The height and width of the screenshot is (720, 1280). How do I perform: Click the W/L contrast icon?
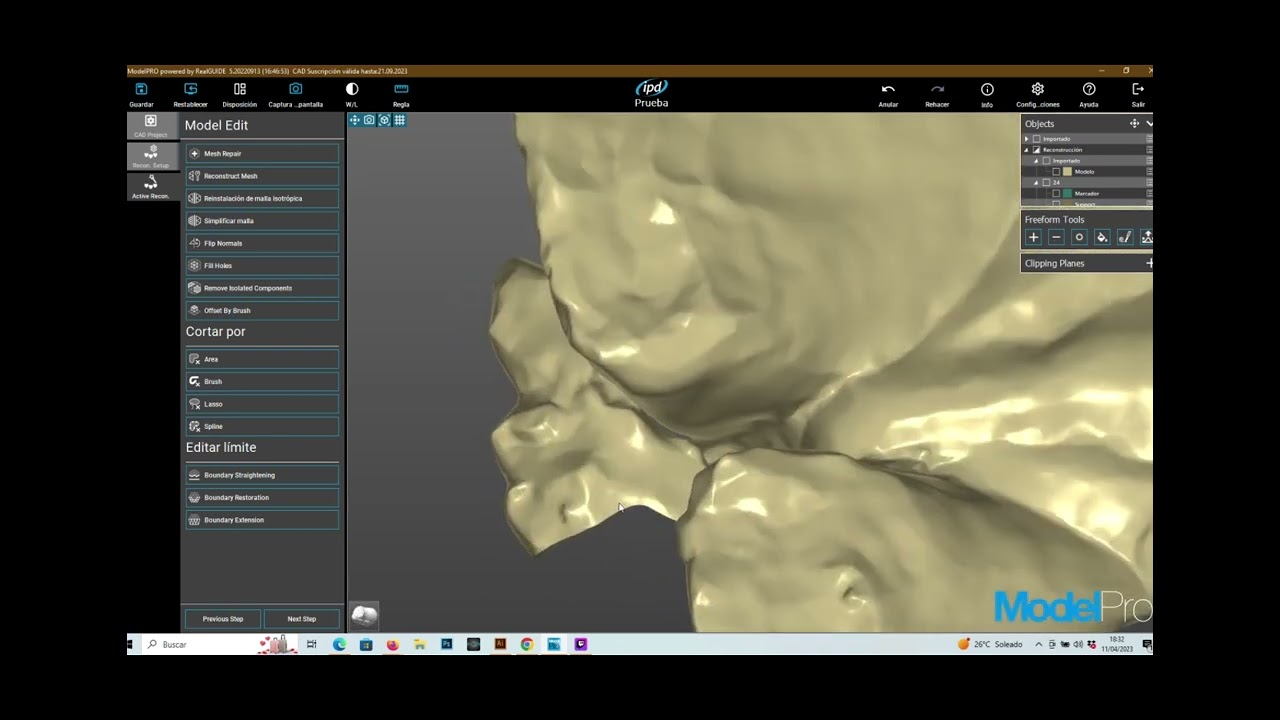(x=352, y=89)
